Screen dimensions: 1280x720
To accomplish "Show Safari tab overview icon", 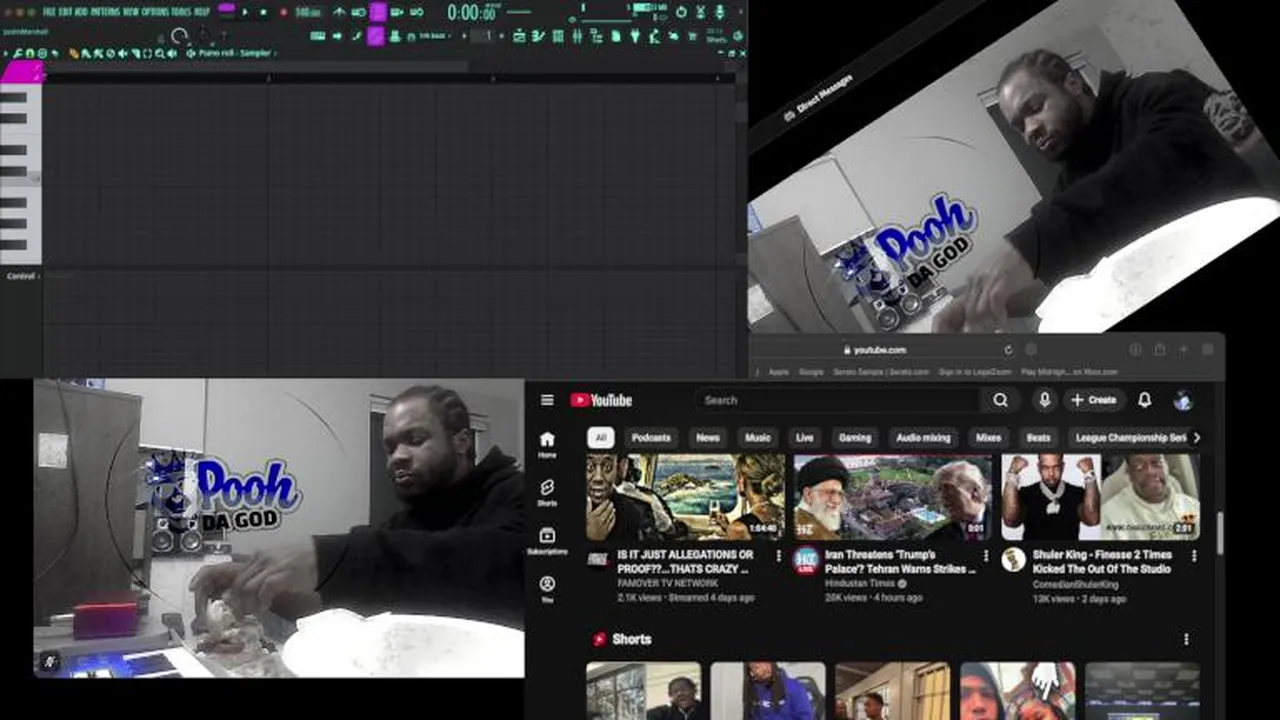I will tap(1207, 350).
